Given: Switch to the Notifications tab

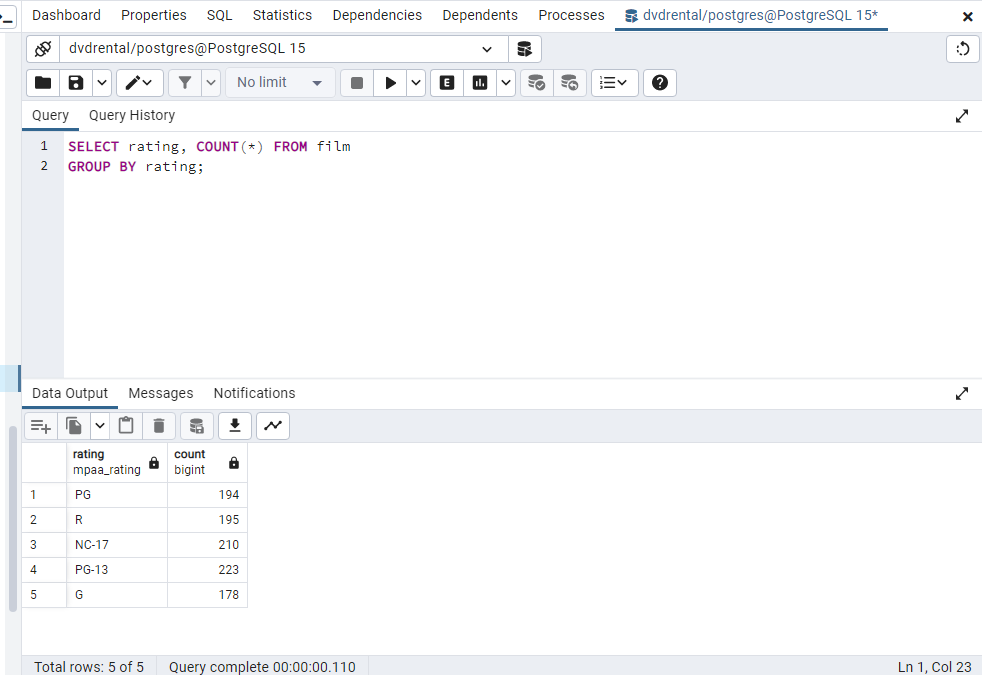Looking at the screenshot, I should click(254, 393).
